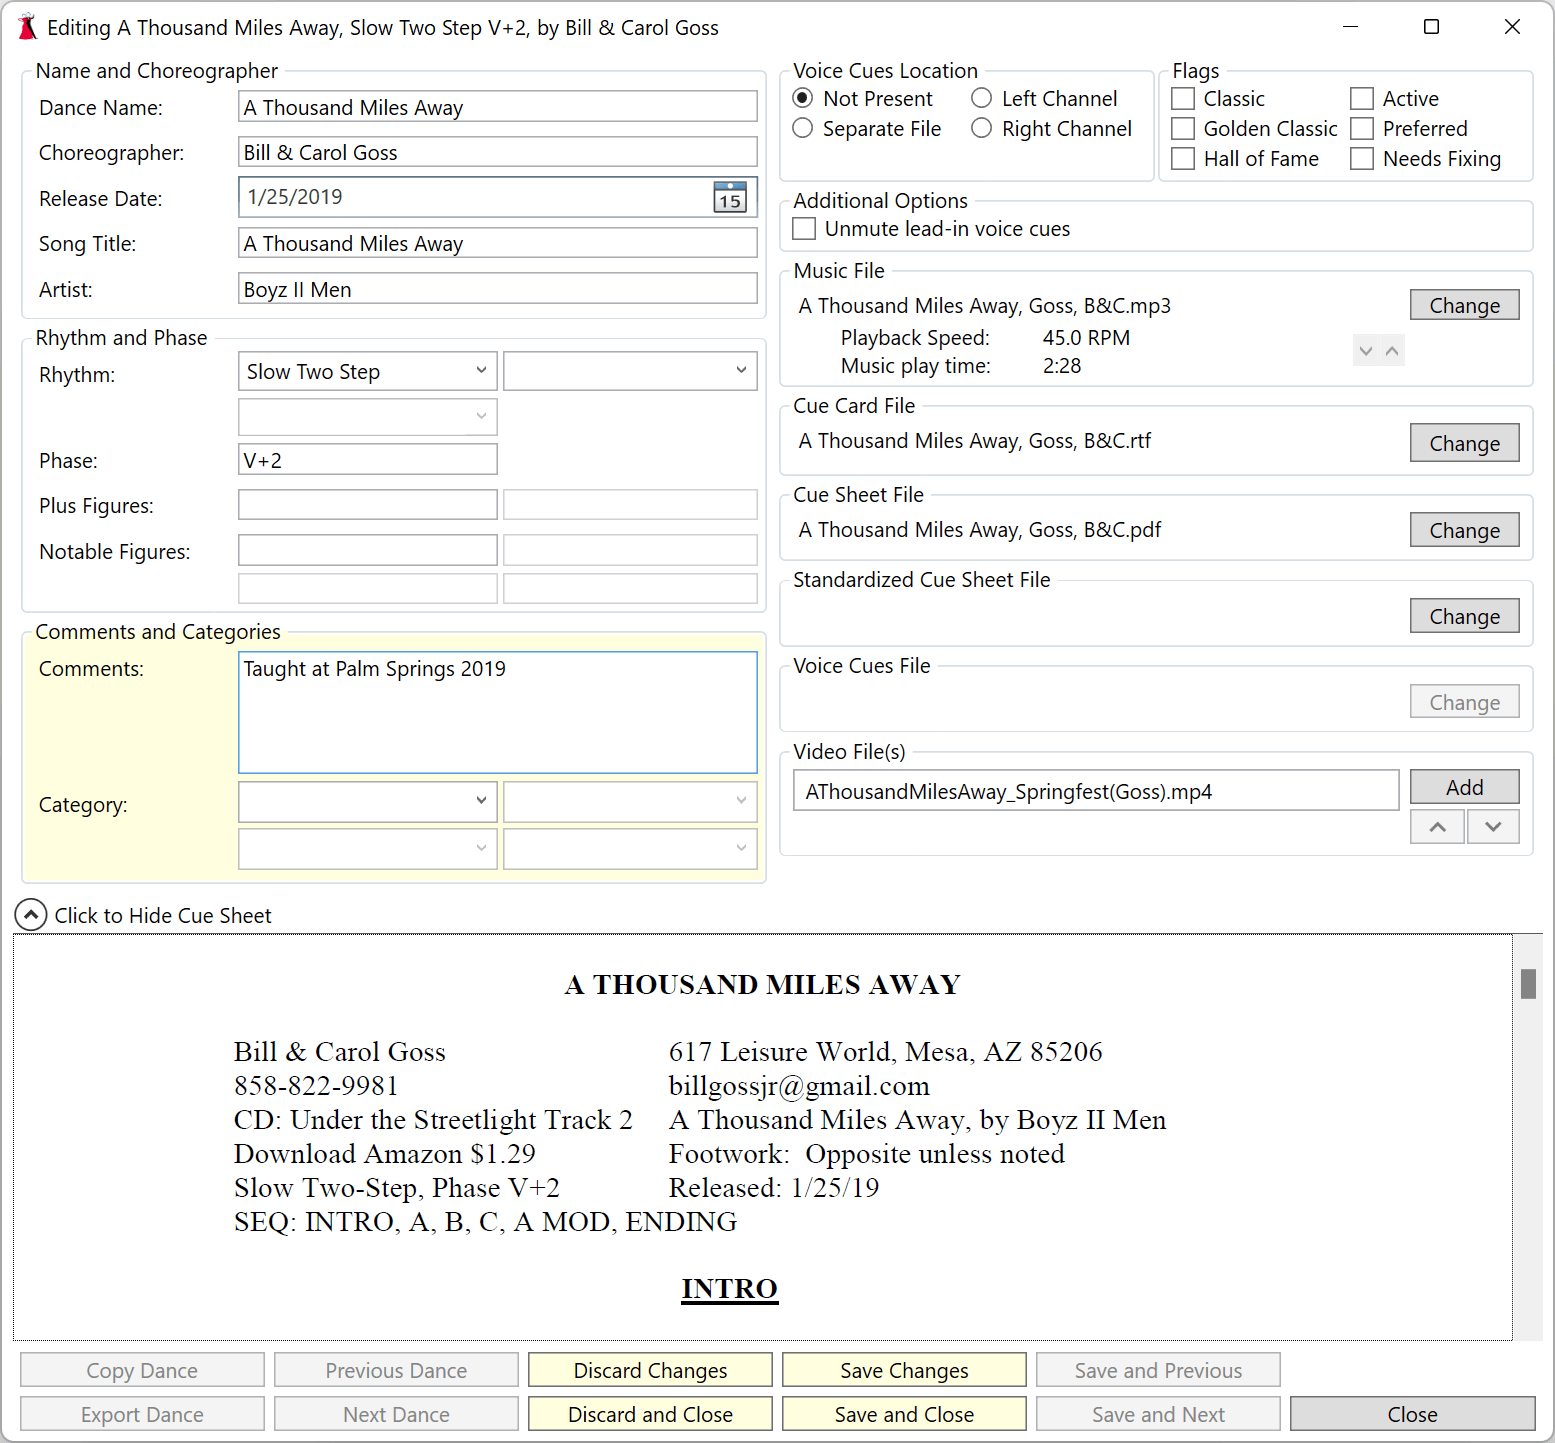Open the Release Date calendar picker icon
Image resolution: width=1555 pixels, height=1443 pixels.
[x=730, y=197]
